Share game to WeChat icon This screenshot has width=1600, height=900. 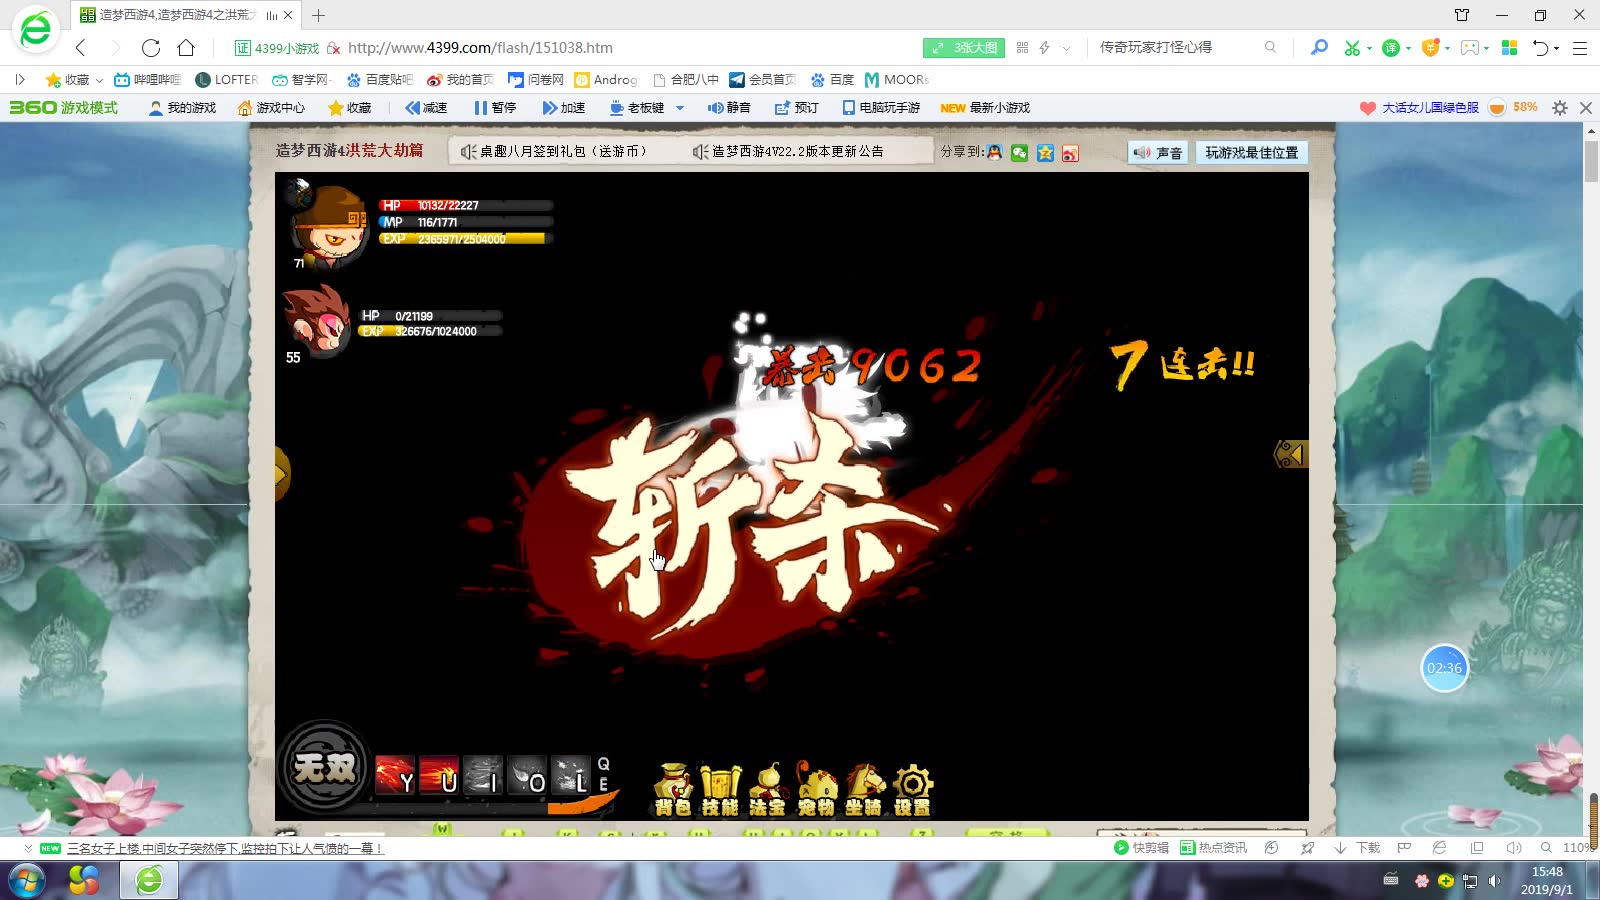tap(1019, 153)
